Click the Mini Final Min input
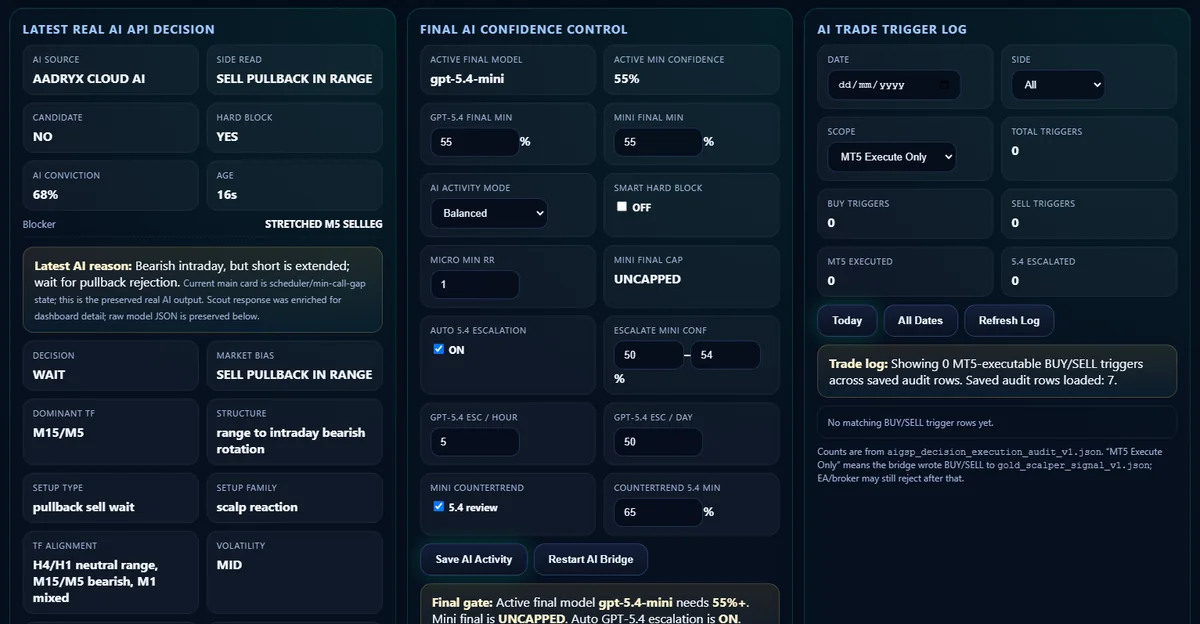 (658, 142)
